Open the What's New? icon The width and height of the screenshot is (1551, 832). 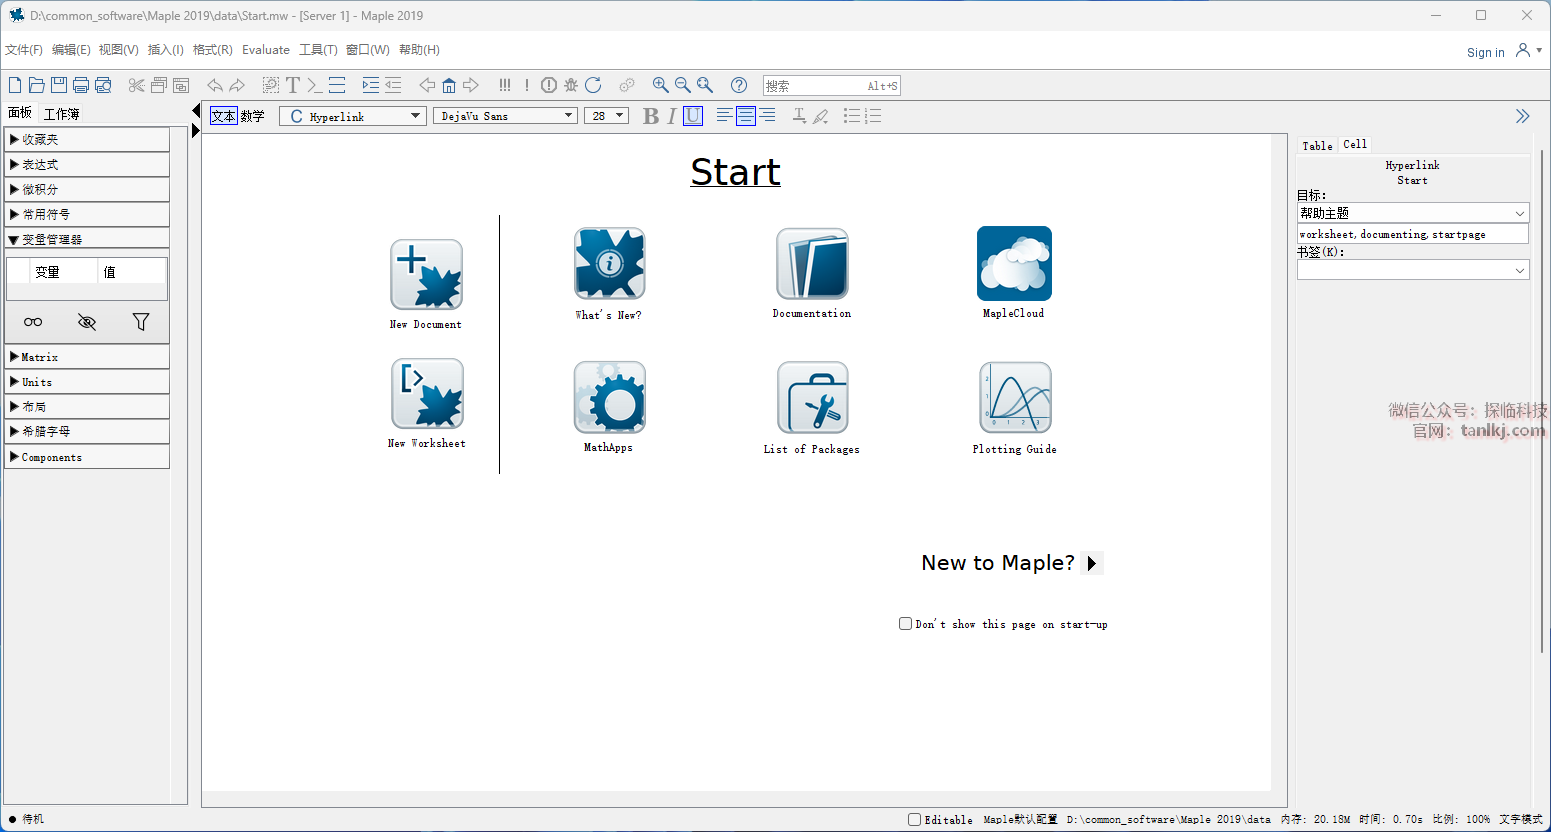pos(609,264)
